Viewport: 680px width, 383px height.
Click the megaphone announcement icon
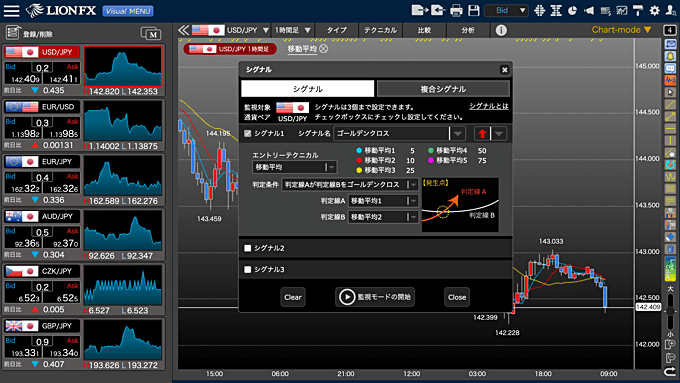(x=588, y=10)
